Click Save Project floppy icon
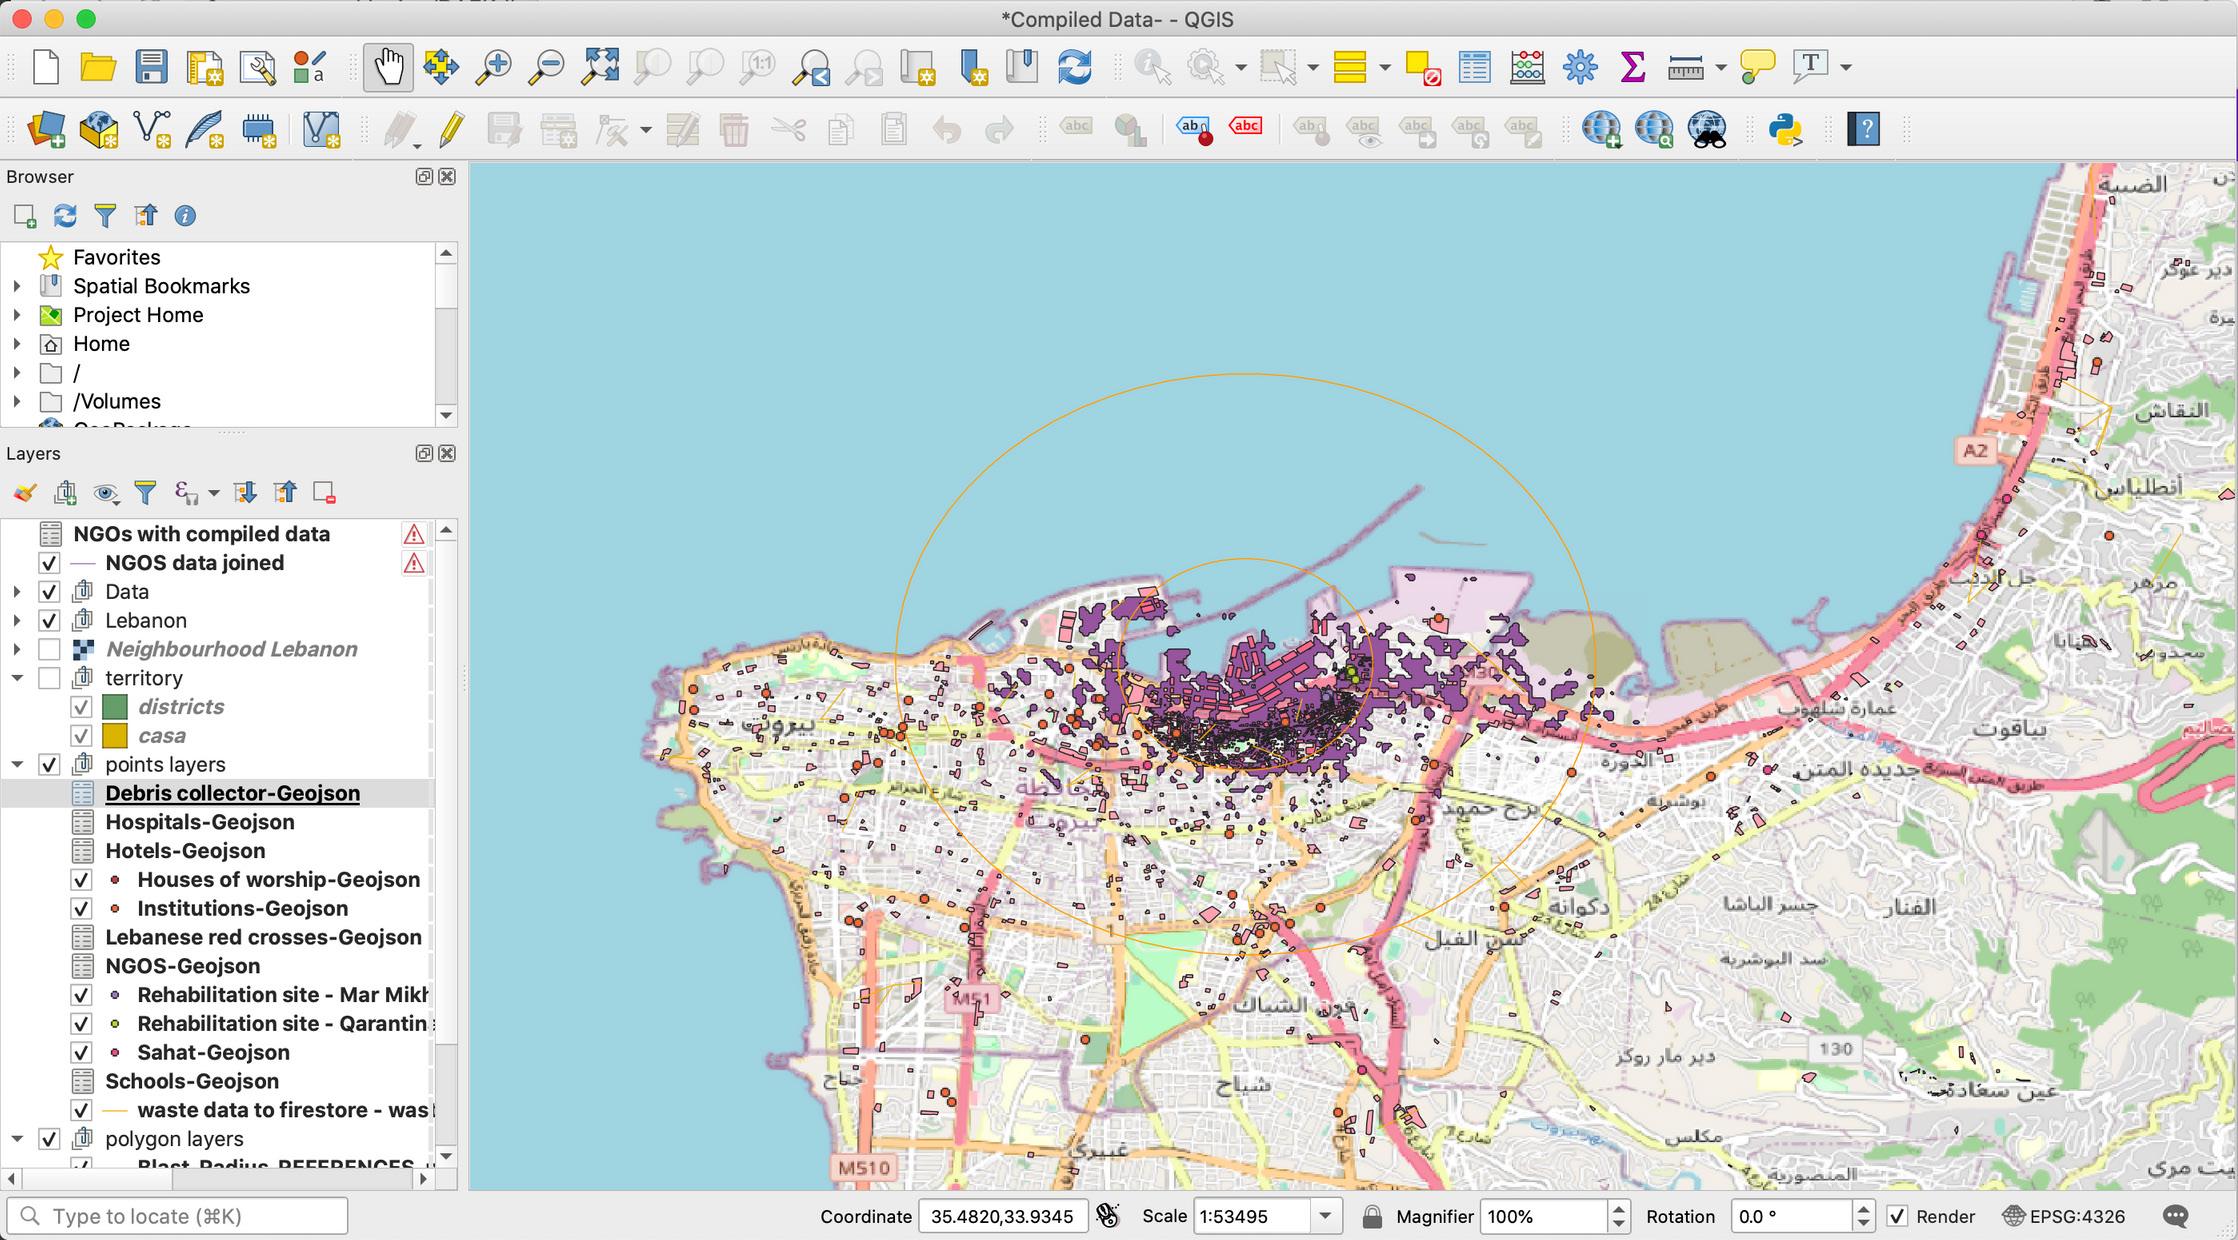Screen dimensions: 2238x1240 point(152,67)
